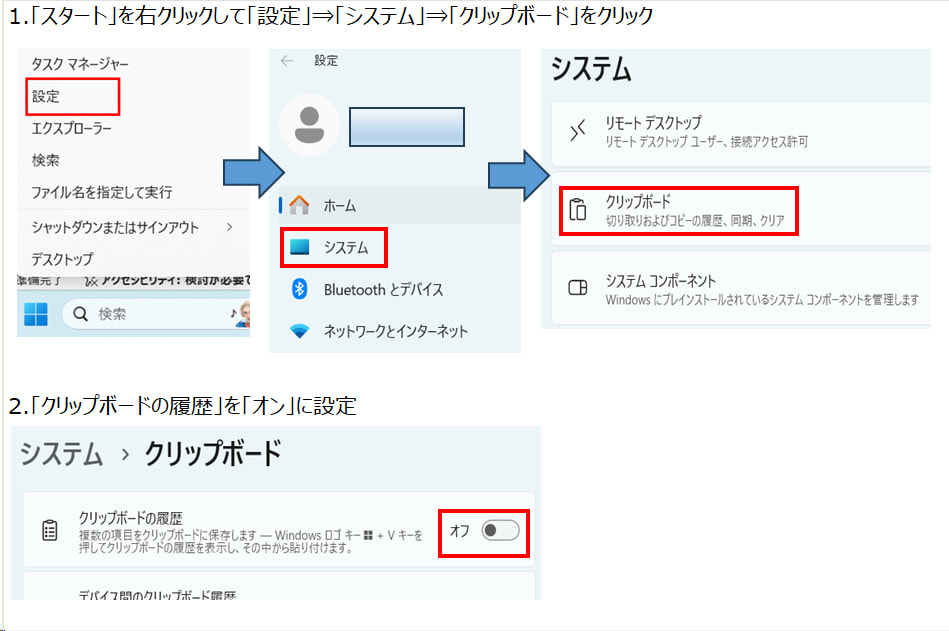
Task: Select エクスプローラー in the context menu
Action: (x=72, y=128)
